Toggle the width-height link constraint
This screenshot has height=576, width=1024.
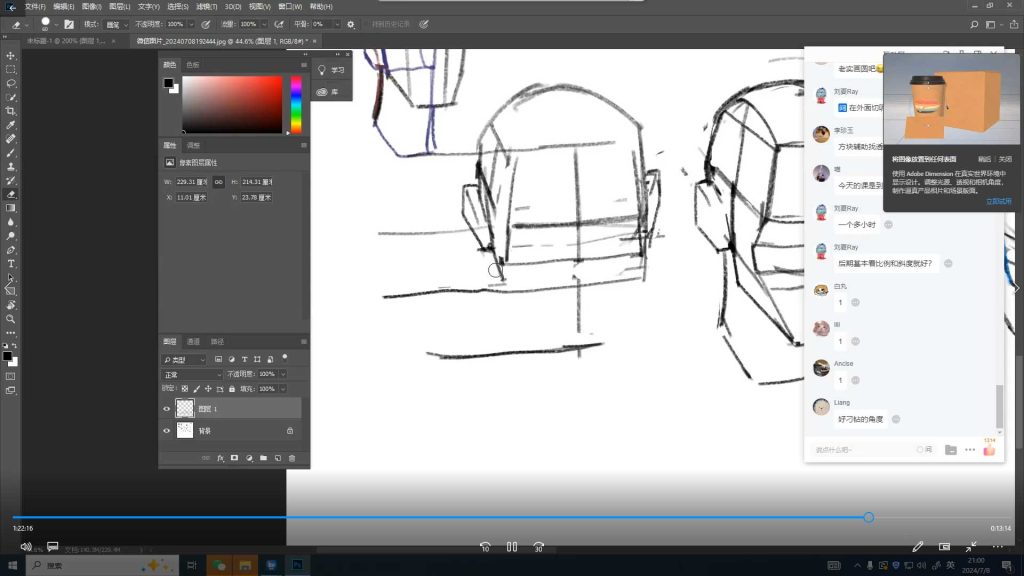(x=218, y=182)
